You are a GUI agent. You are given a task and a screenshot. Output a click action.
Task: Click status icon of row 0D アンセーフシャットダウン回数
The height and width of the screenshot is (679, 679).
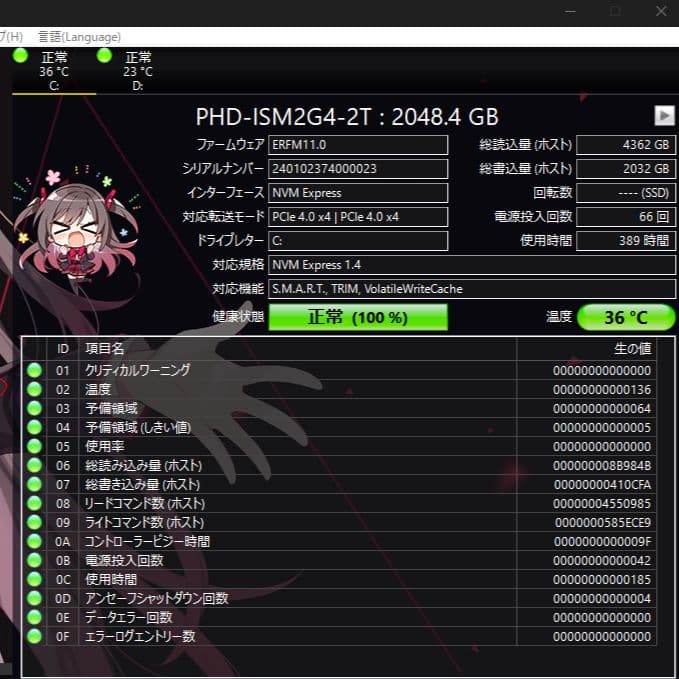point(34,598)
